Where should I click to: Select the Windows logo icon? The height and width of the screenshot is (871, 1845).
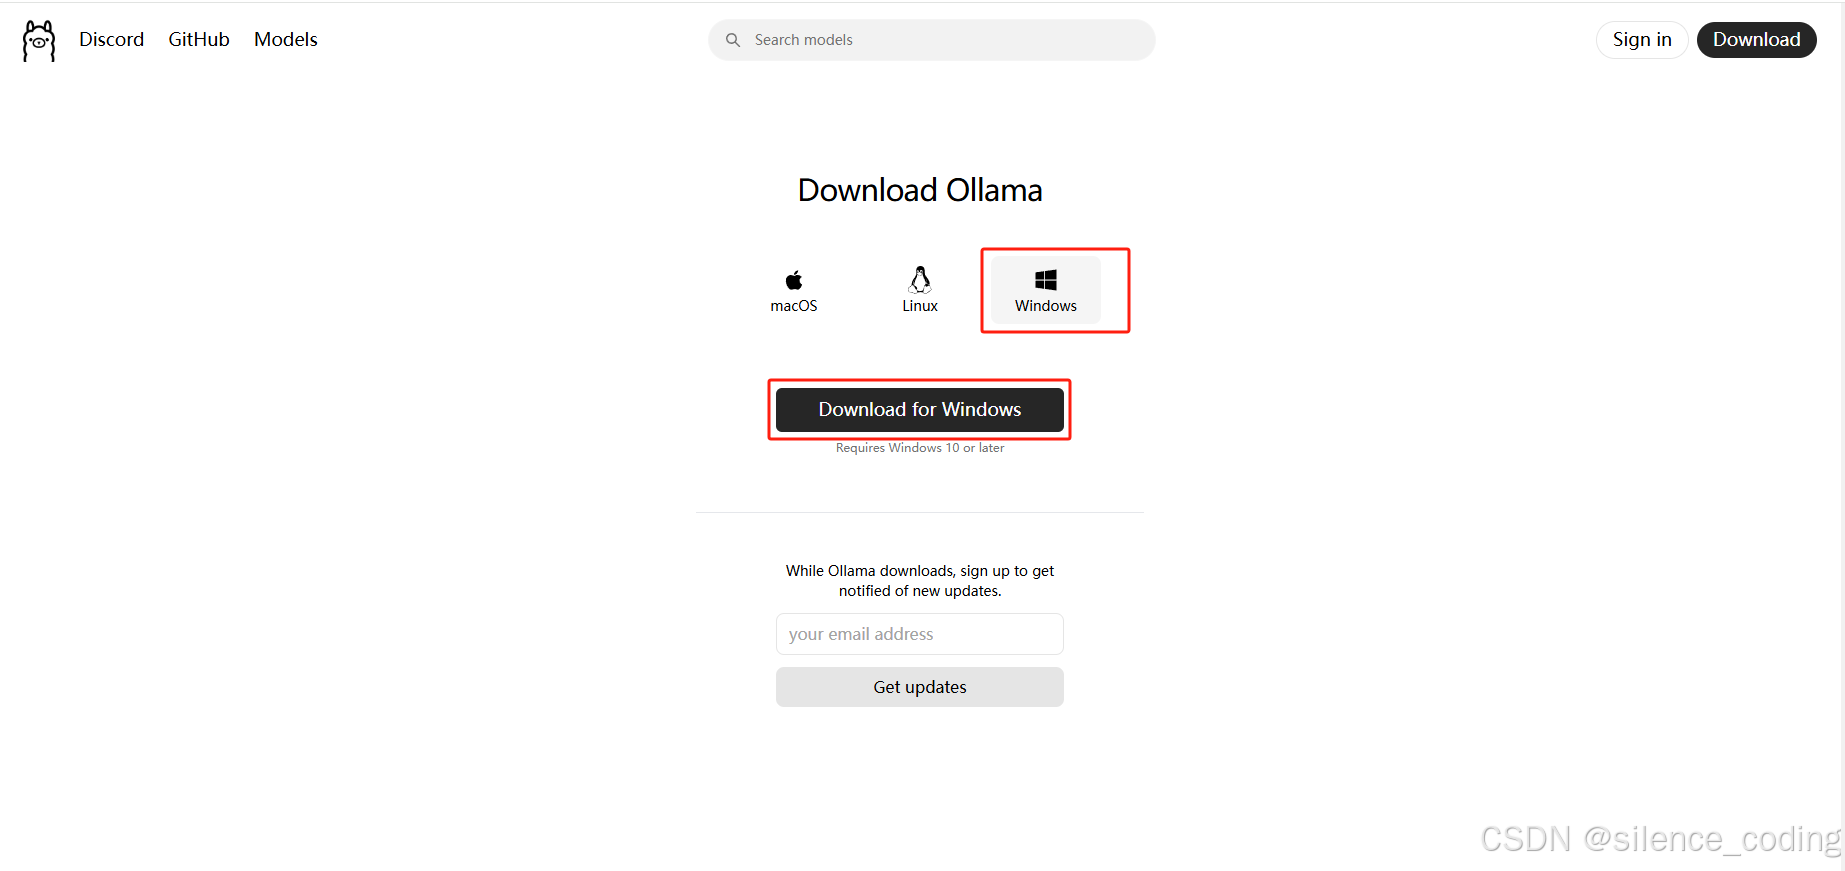(x=1046, y=280)
